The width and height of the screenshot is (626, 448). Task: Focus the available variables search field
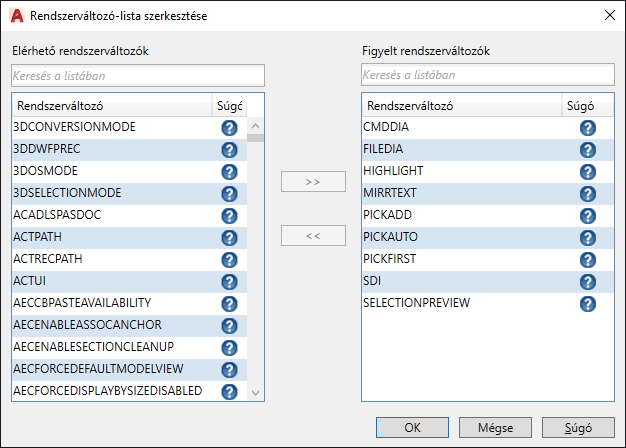coord(138,75)
